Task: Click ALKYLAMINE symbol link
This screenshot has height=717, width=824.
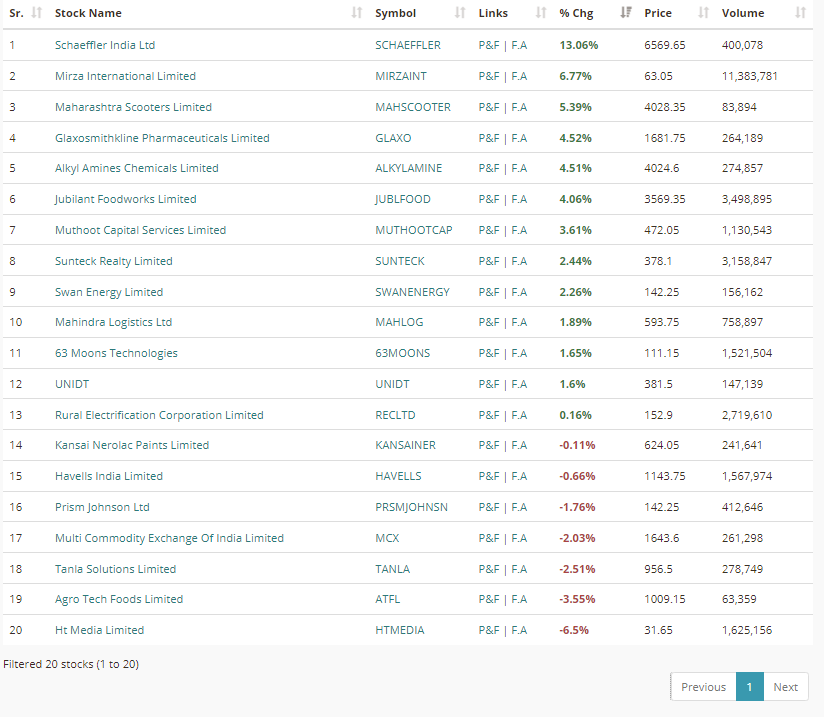Action: pyautogui.click(x=408, y=168)
